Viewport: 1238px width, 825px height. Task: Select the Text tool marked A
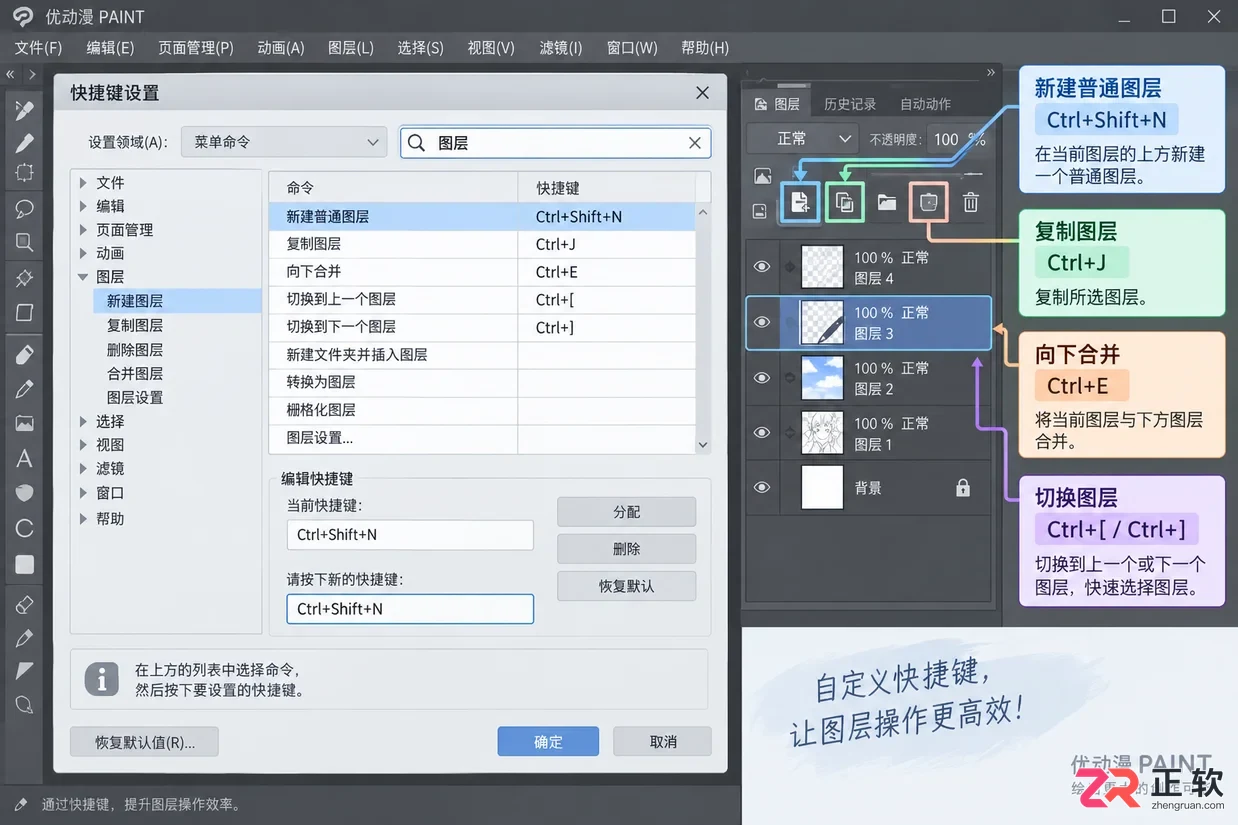pos(24,458)
